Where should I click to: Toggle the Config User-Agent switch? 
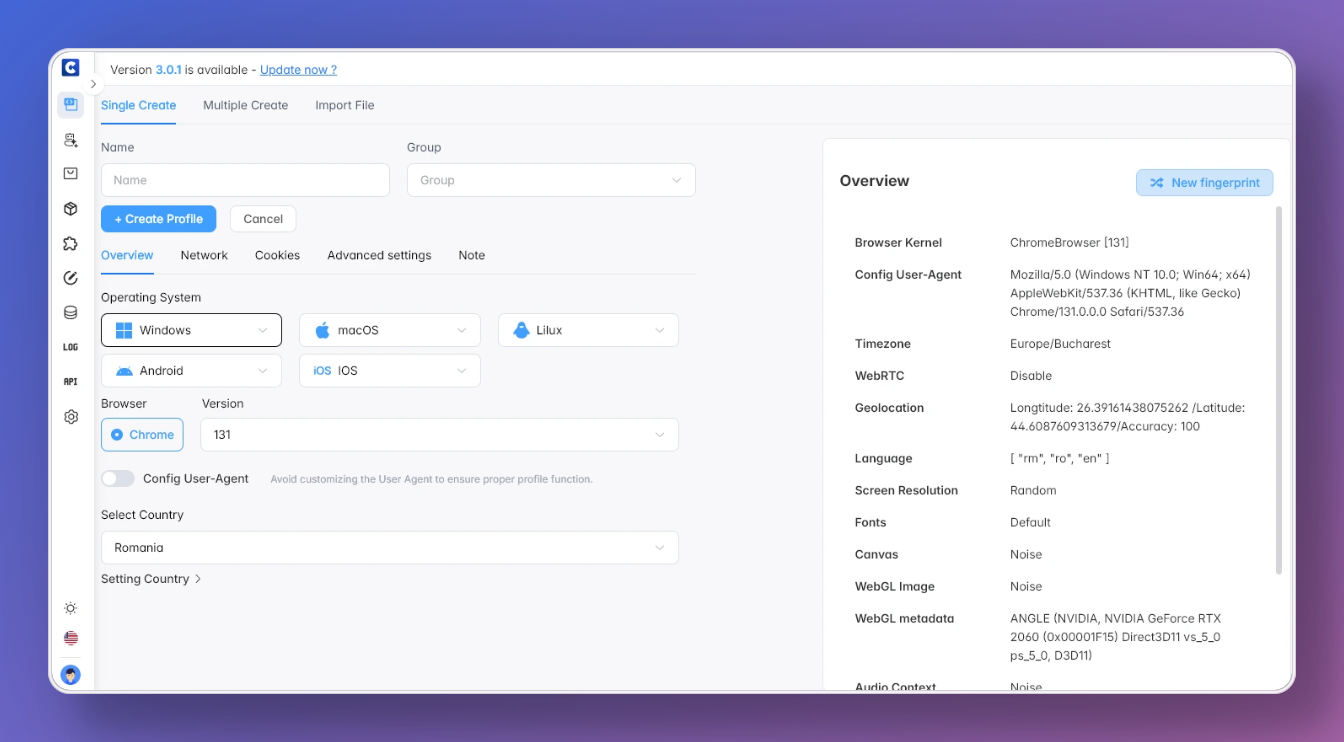(118, 479)
